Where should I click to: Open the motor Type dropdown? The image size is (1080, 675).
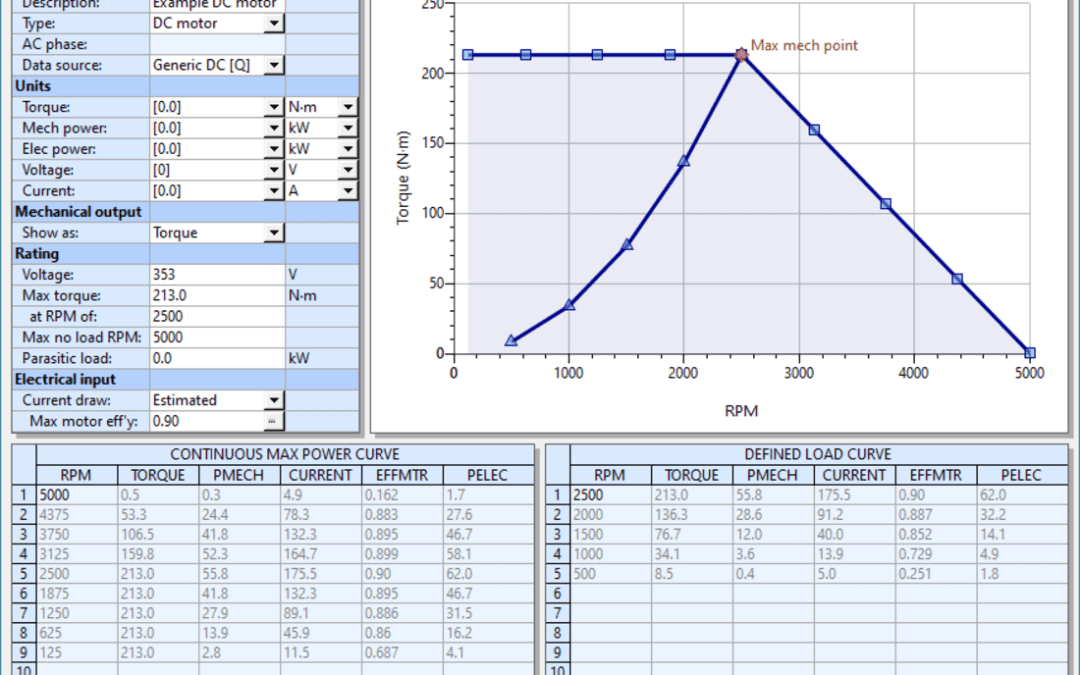tap(274, 23)
